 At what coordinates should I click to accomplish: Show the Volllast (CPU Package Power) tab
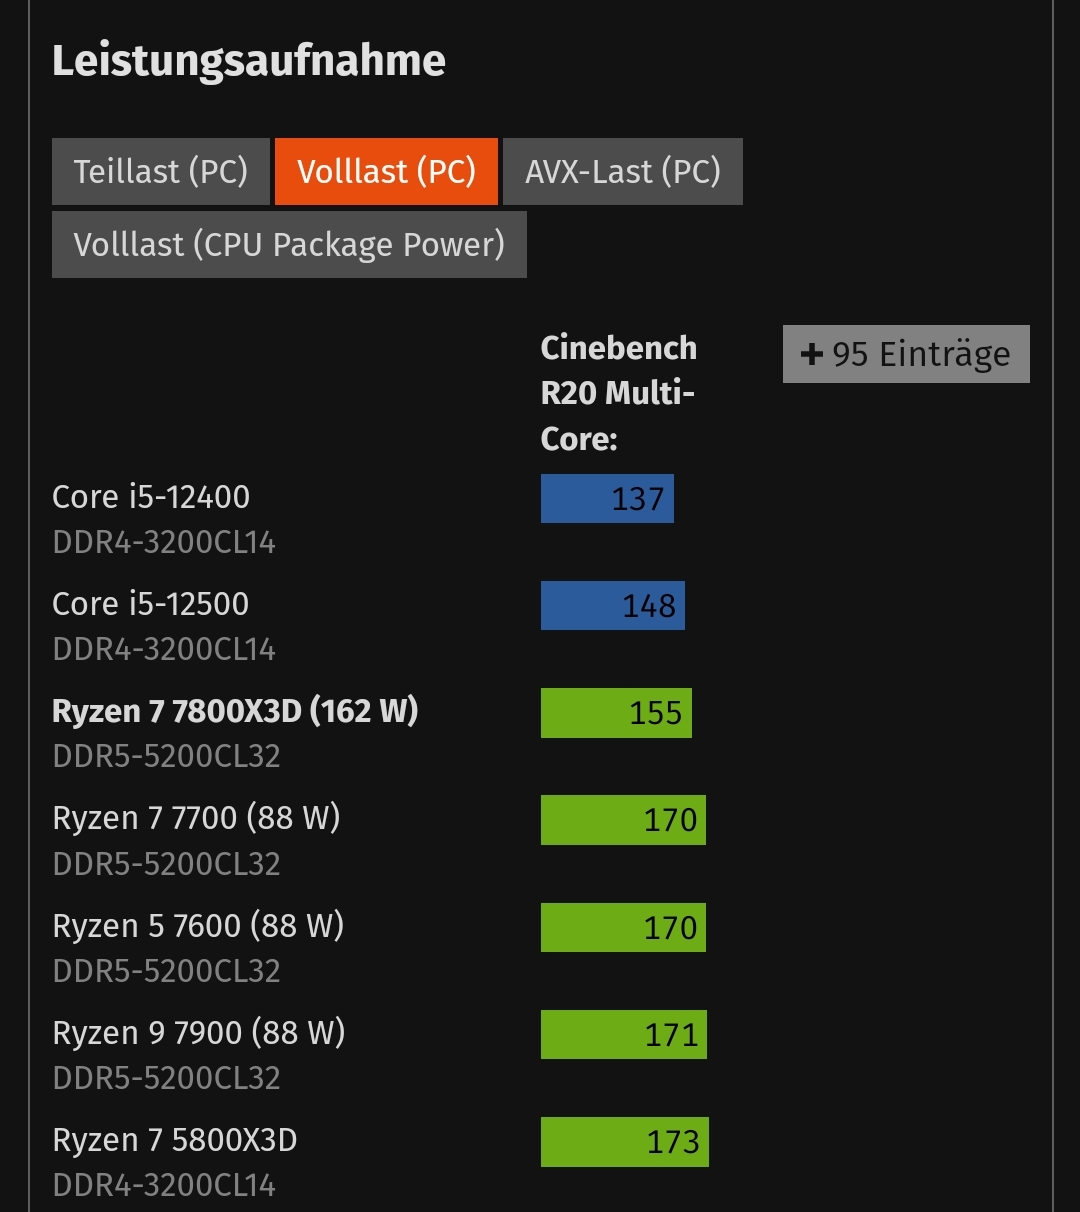[289, 244]
